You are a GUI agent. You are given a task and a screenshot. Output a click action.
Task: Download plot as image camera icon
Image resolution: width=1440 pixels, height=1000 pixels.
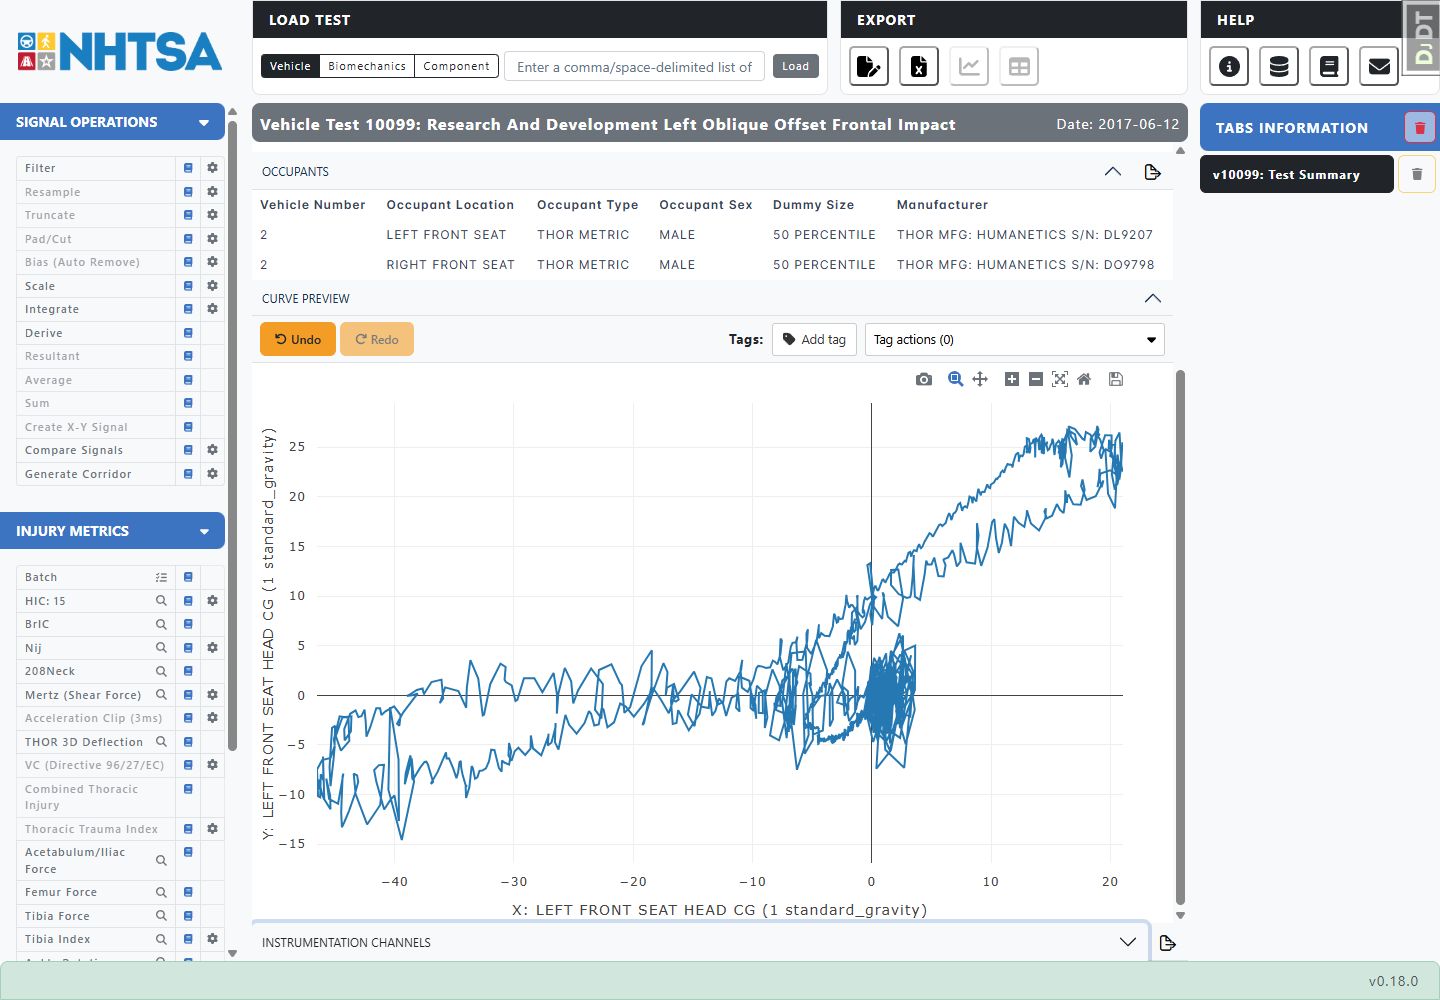tap(924, 379)
